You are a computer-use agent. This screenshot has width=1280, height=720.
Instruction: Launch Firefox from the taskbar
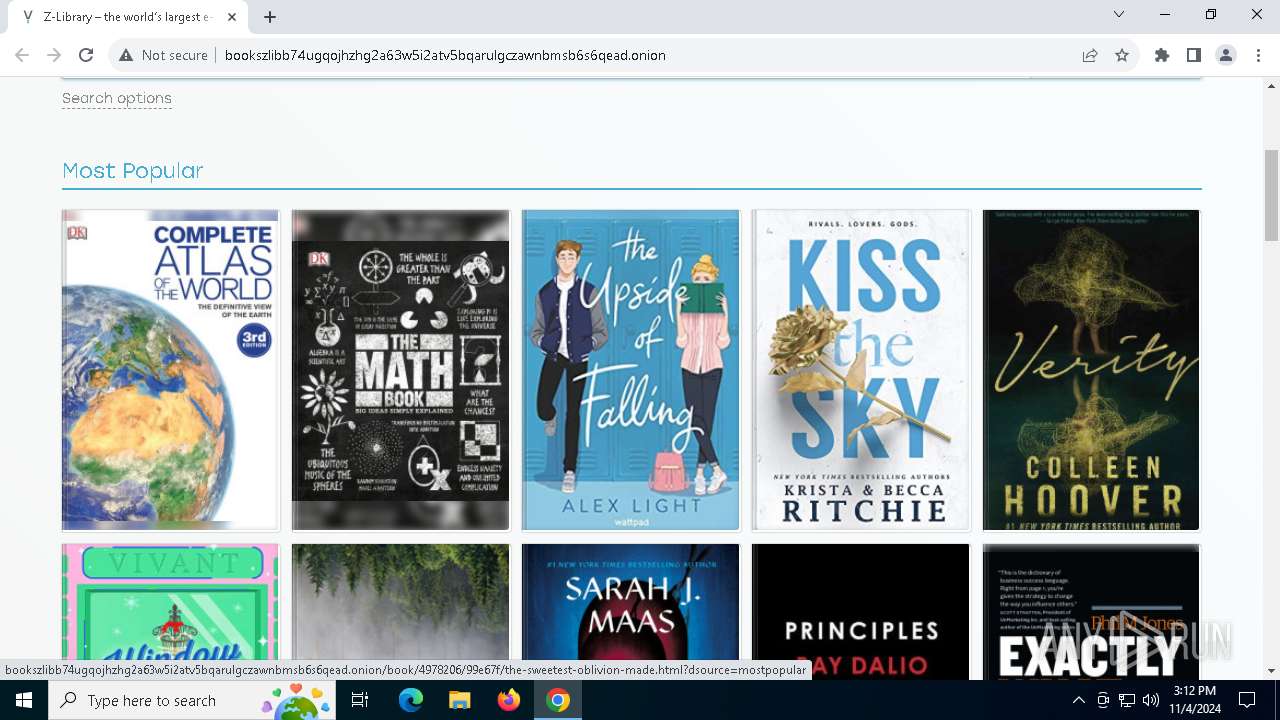[509, 700]
